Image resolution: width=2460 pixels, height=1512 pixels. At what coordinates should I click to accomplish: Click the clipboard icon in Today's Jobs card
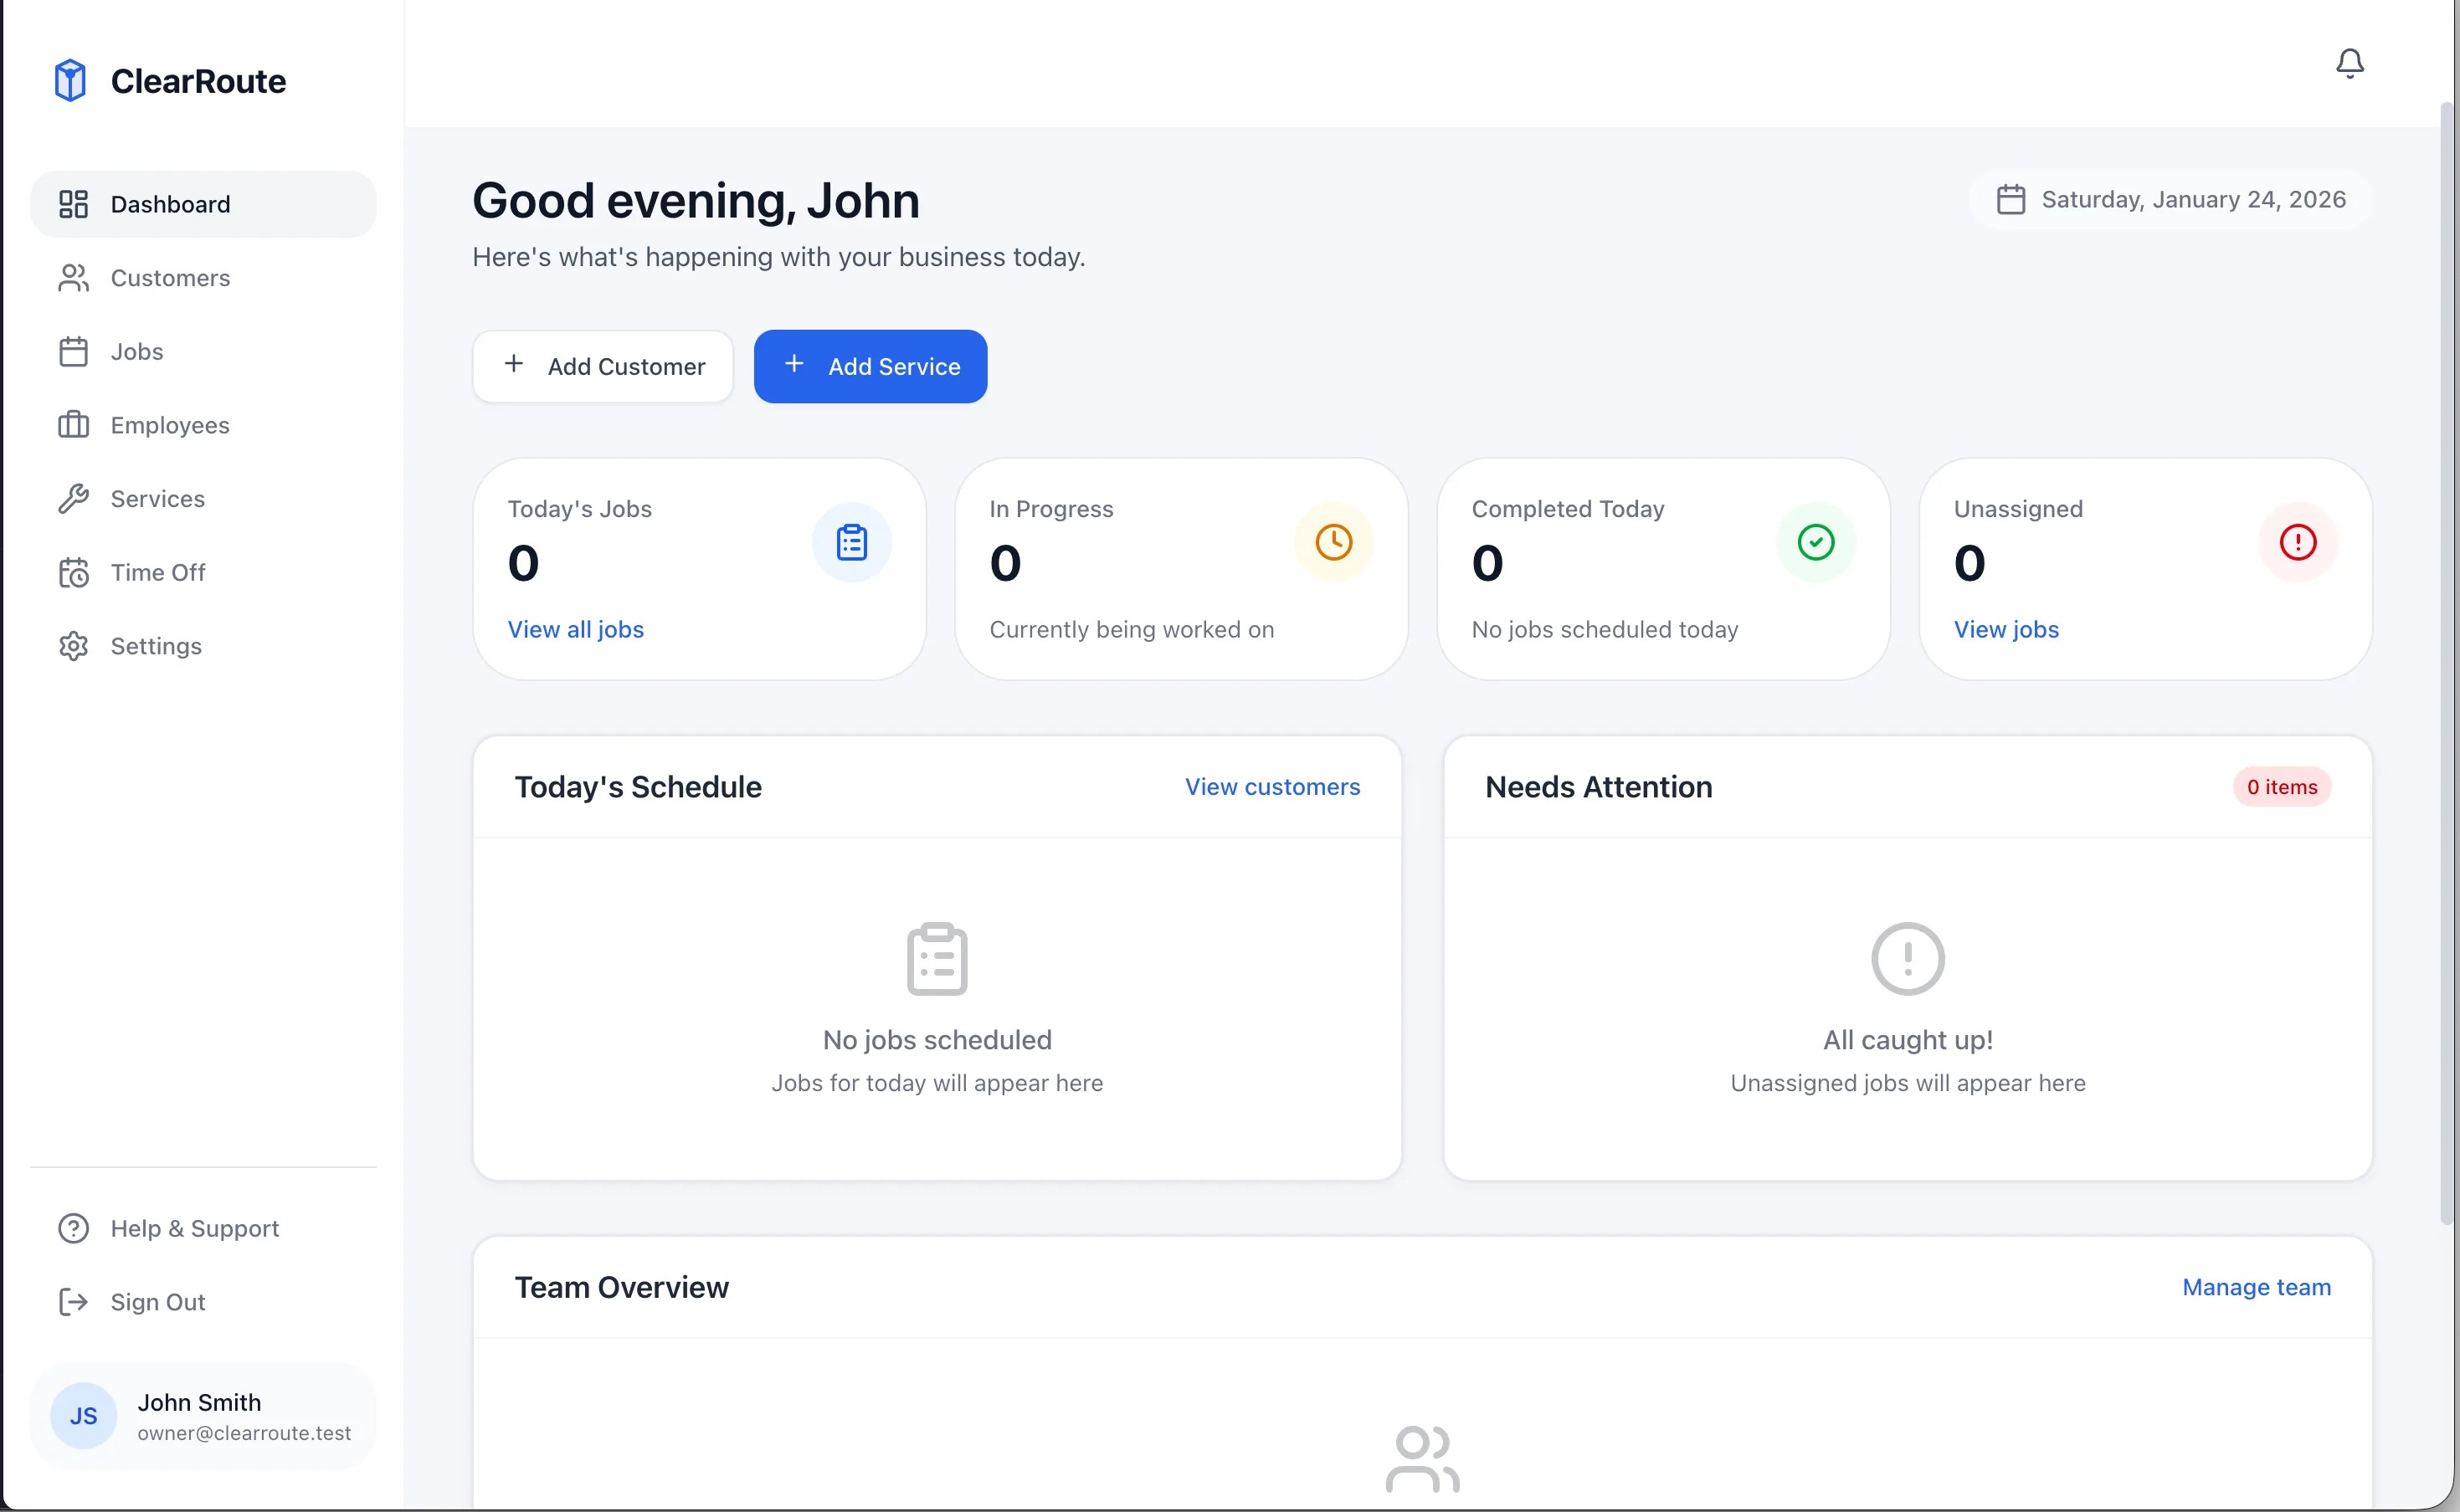coord(851,542)
